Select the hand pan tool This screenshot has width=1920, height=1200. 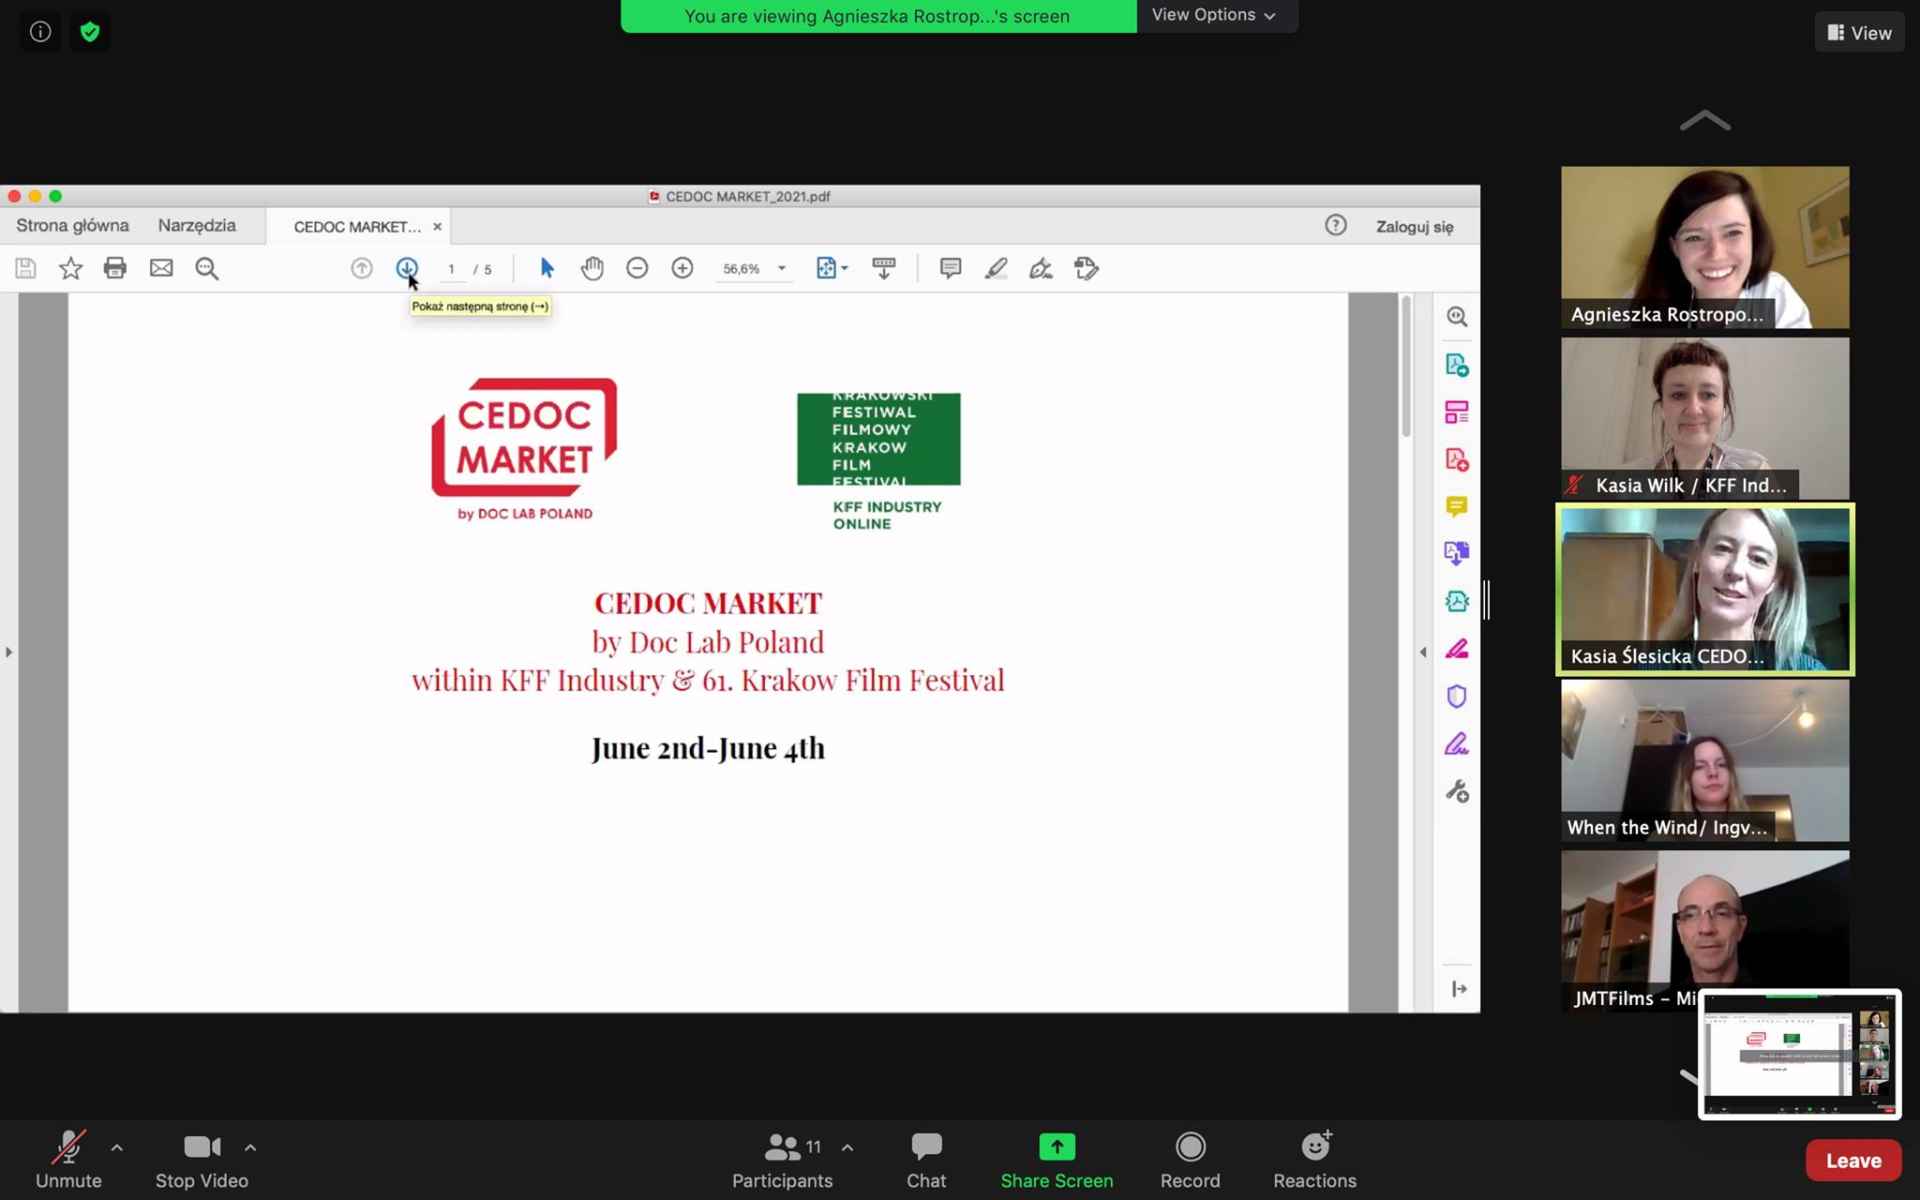[x=592, y=268]
